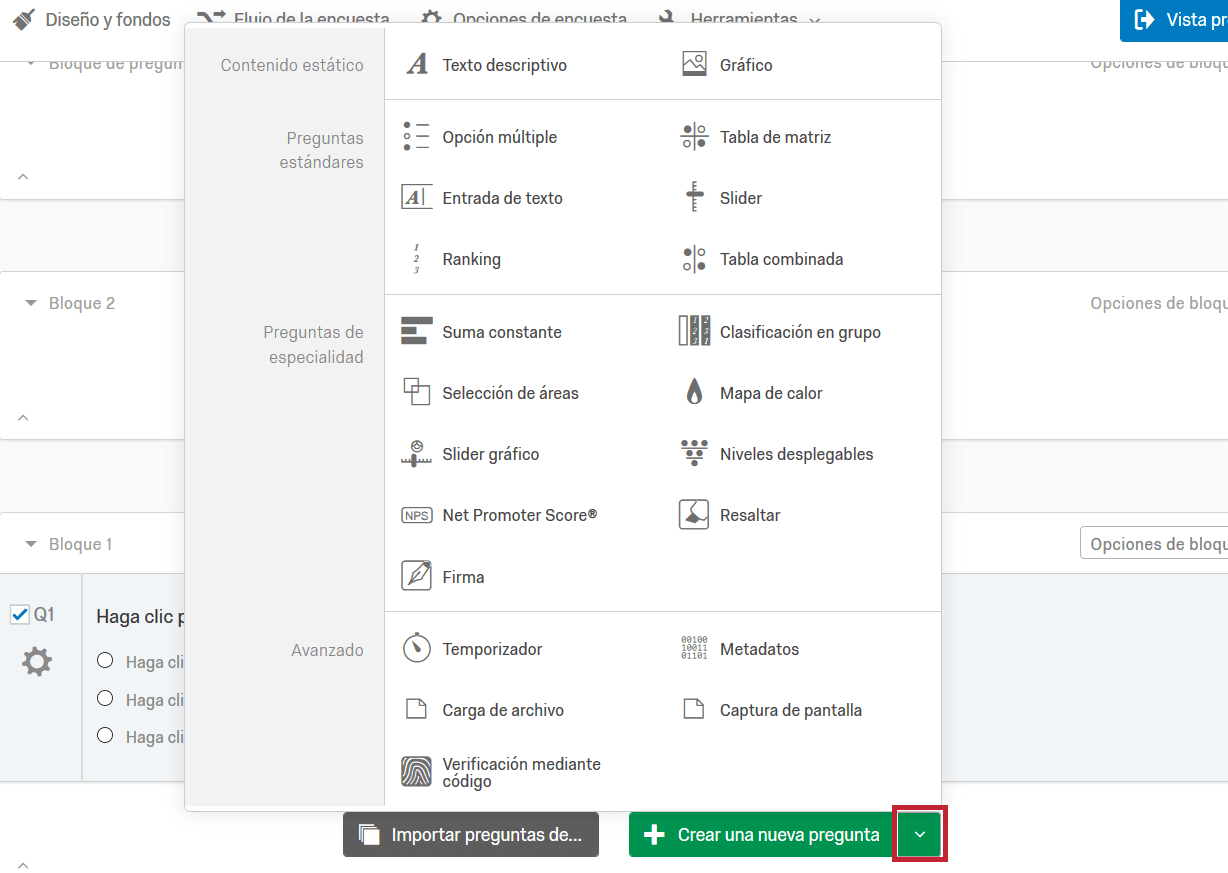The height and width of the screenshot is (873, 1228).
Task: Select the first radio option in Q1
Action: tap(105, 662)
